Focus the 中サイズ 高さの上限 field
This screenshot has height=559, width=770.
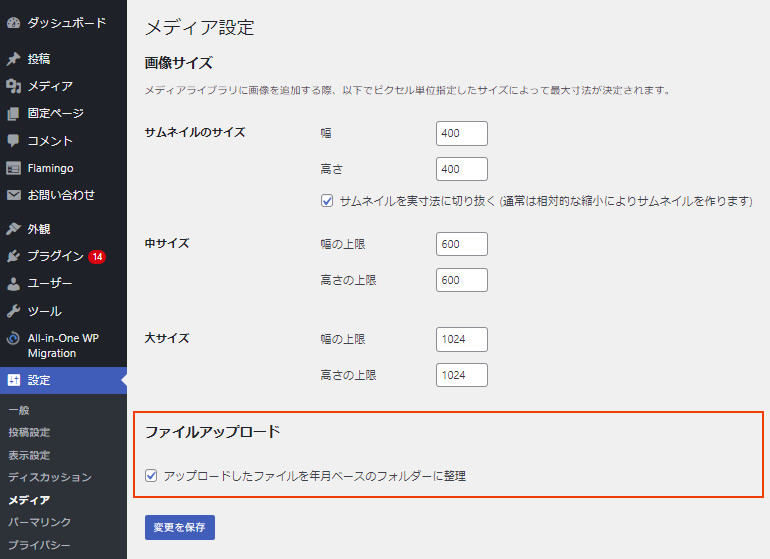click(x=461, y=280)
